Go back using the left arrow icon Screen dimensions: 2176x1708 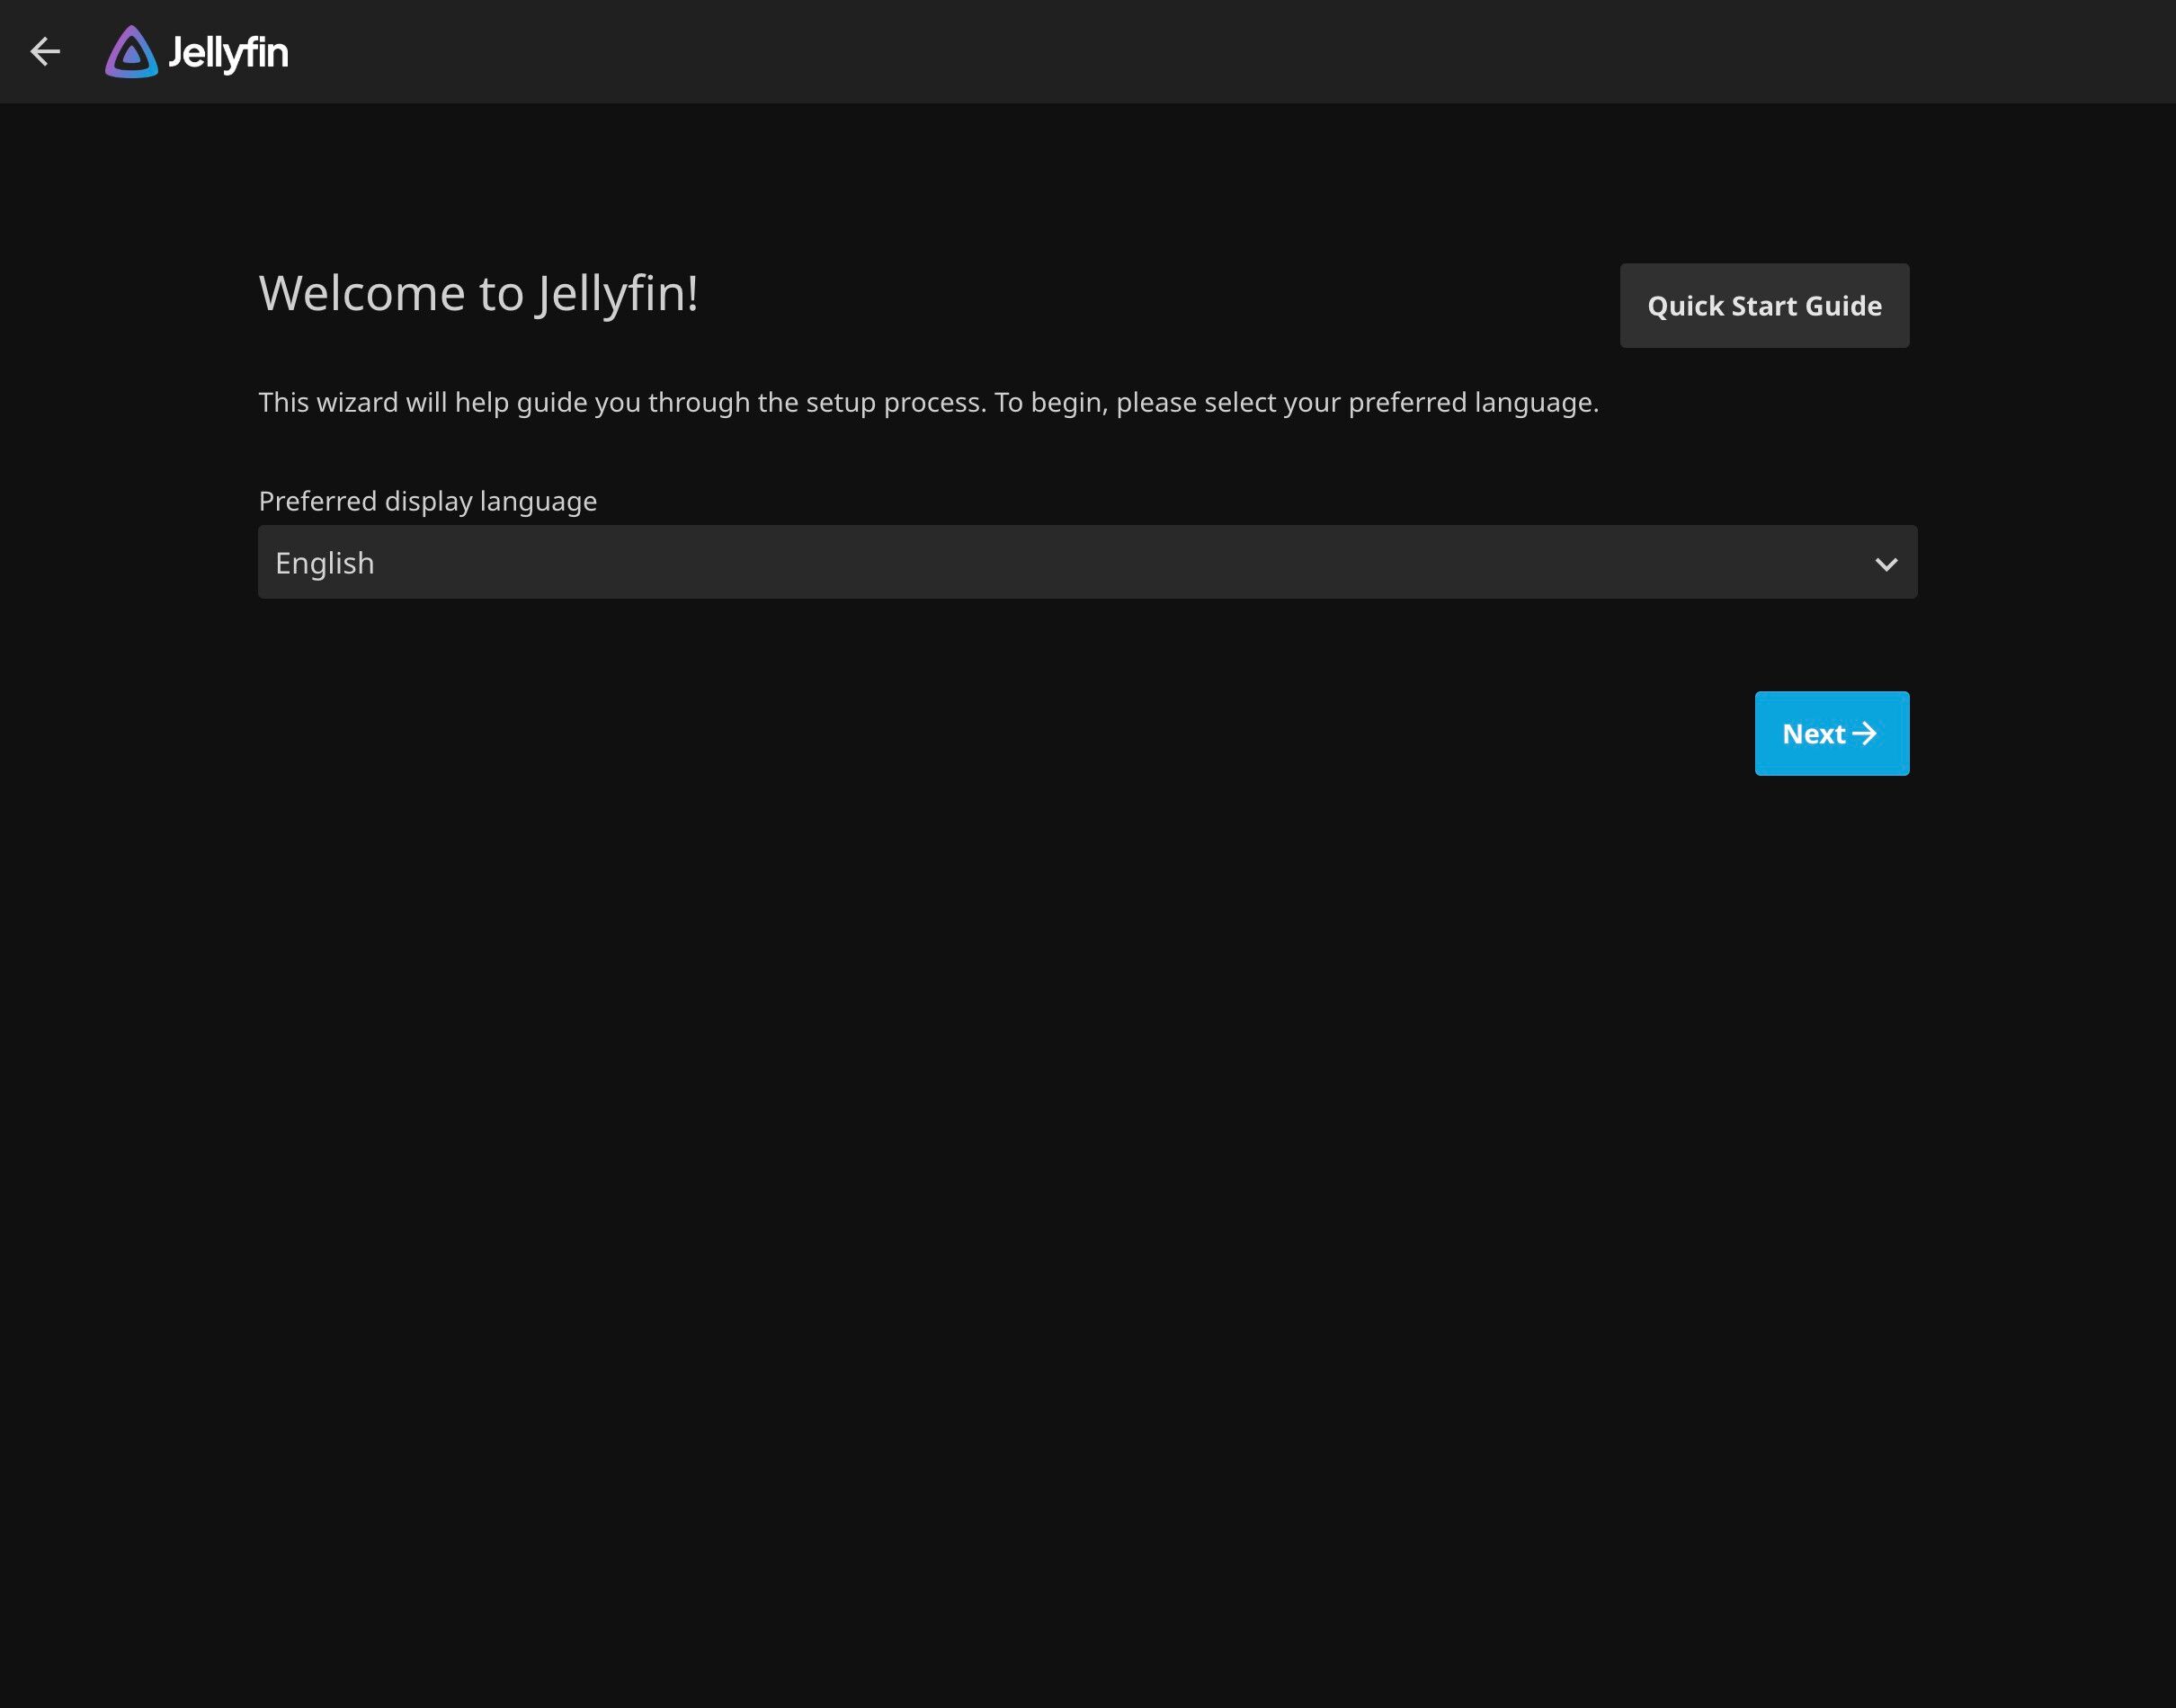(x=45, y=51)
